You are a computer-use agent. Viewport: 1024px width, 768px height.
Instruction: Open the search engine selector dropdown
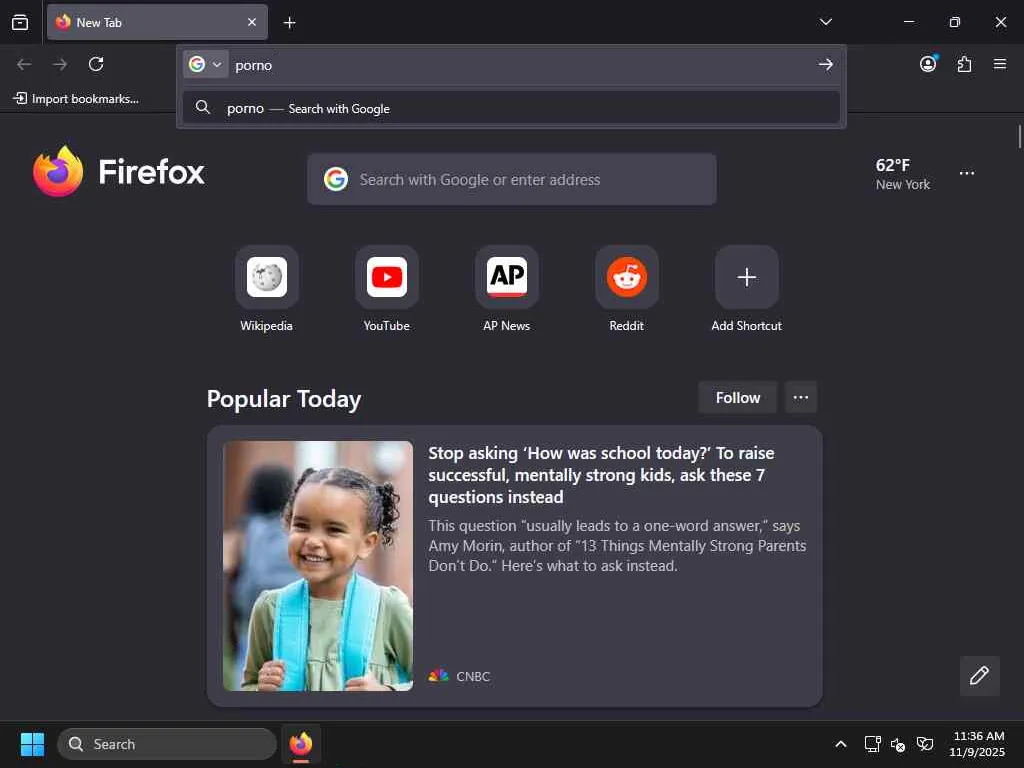pyautogui.click(x=206, y=64)
